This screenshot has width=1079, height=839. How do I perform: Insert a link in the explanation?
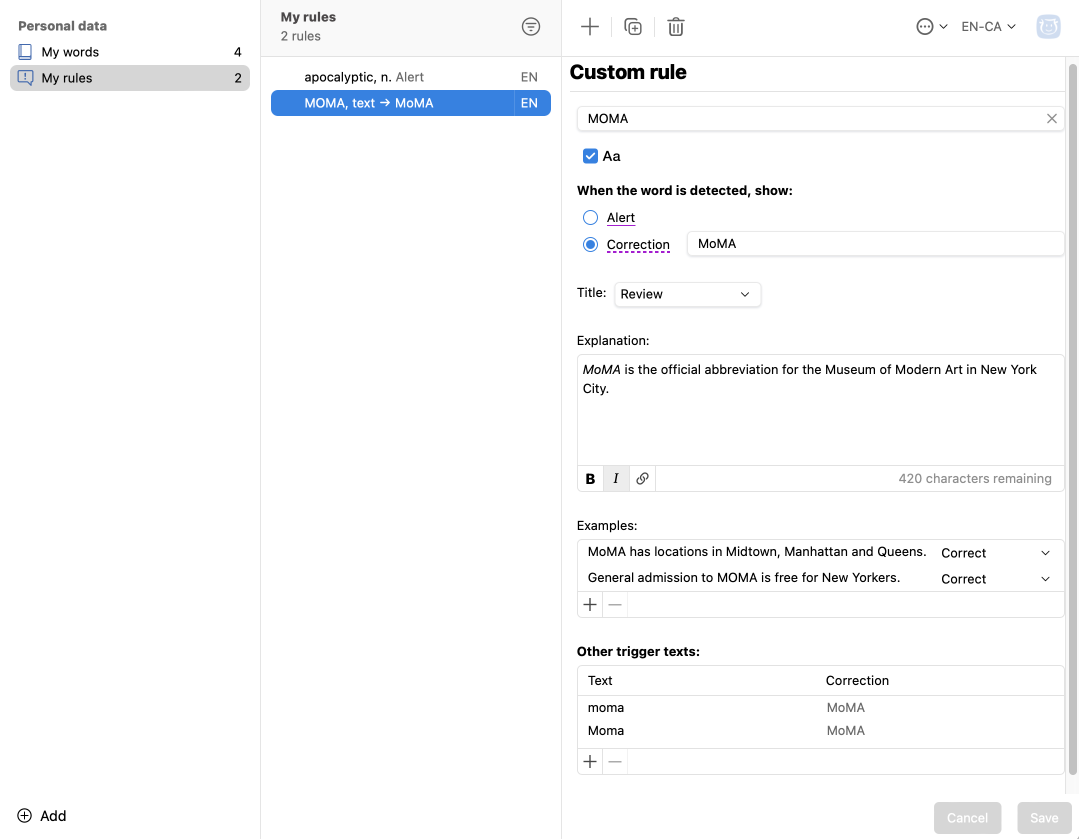pyautogui.click(x=642, y=479)
